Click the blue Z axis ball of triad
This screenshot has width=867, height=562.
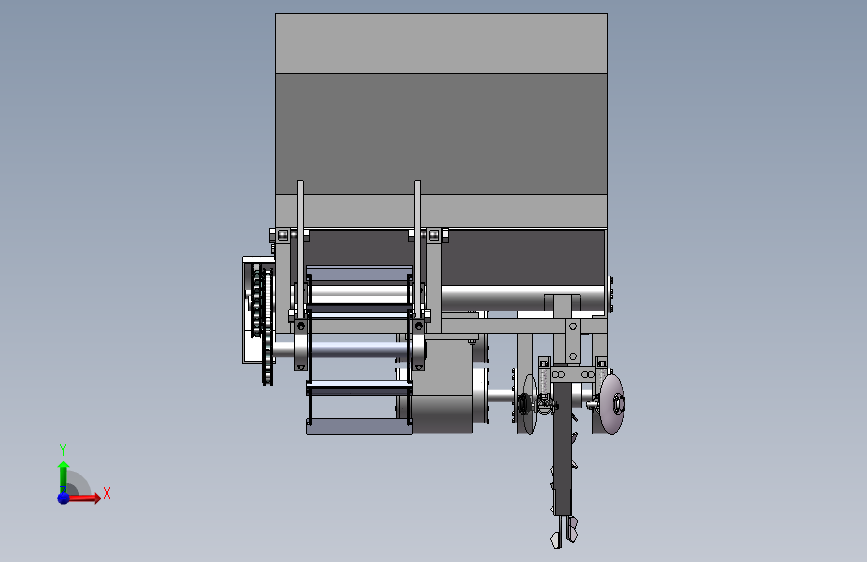63,498
